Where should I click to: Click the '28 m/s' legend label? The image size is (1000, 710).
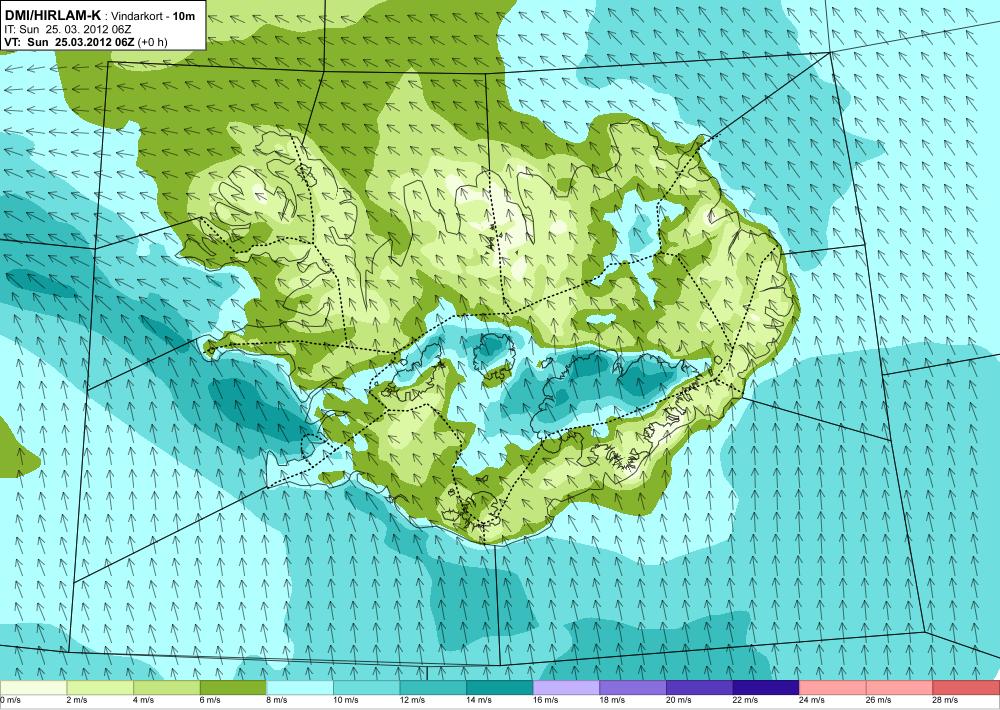coord(945,700)
